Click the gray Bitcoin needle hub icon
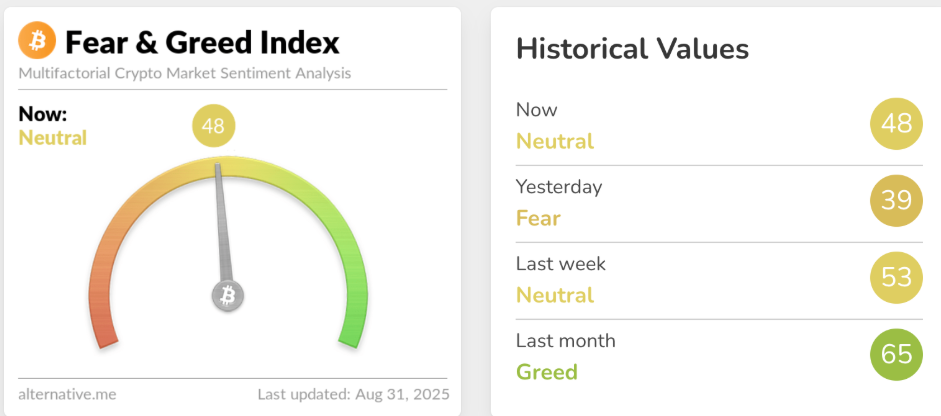The width and height of the screenshot is (941, 416). (228, 295)
